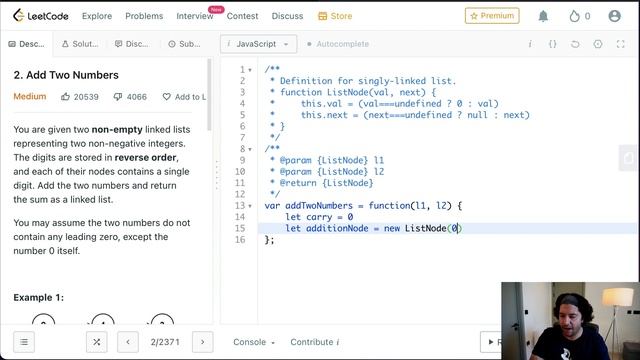Click the title '2. Add Two Numbers'
The width and height of the screenshot is (640, 360).
[66, 75]
